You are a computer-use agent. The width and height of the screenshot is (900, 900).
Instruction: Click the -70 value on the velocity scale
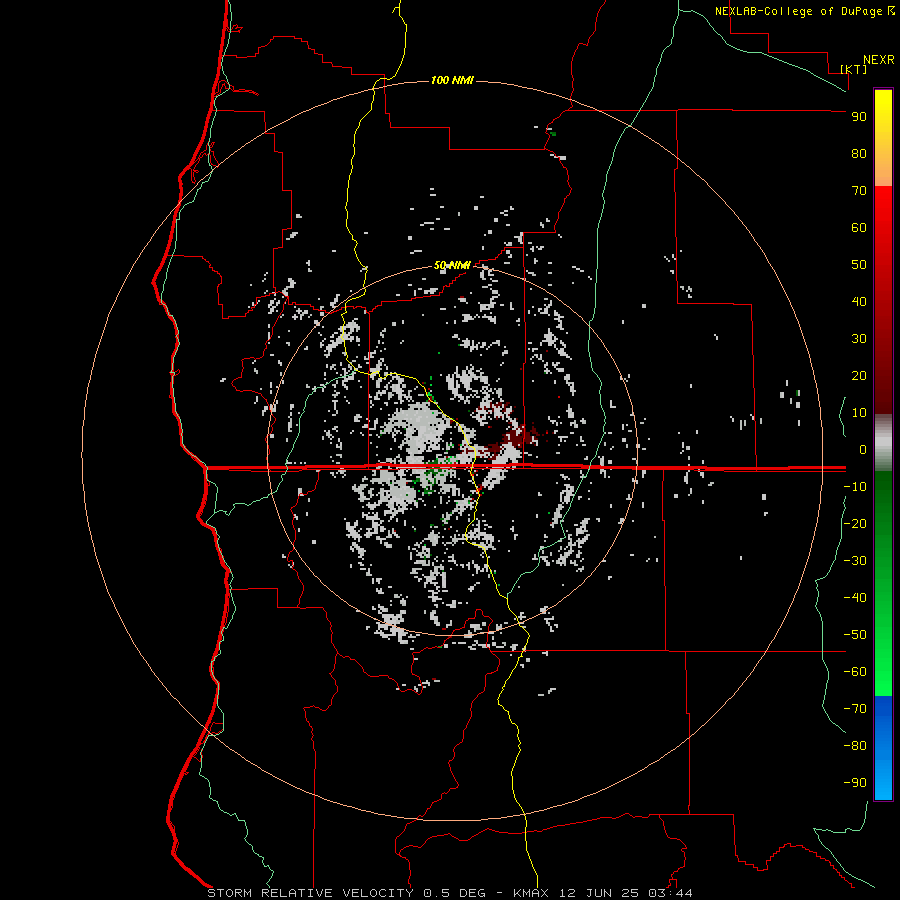(x=855, y=709)
